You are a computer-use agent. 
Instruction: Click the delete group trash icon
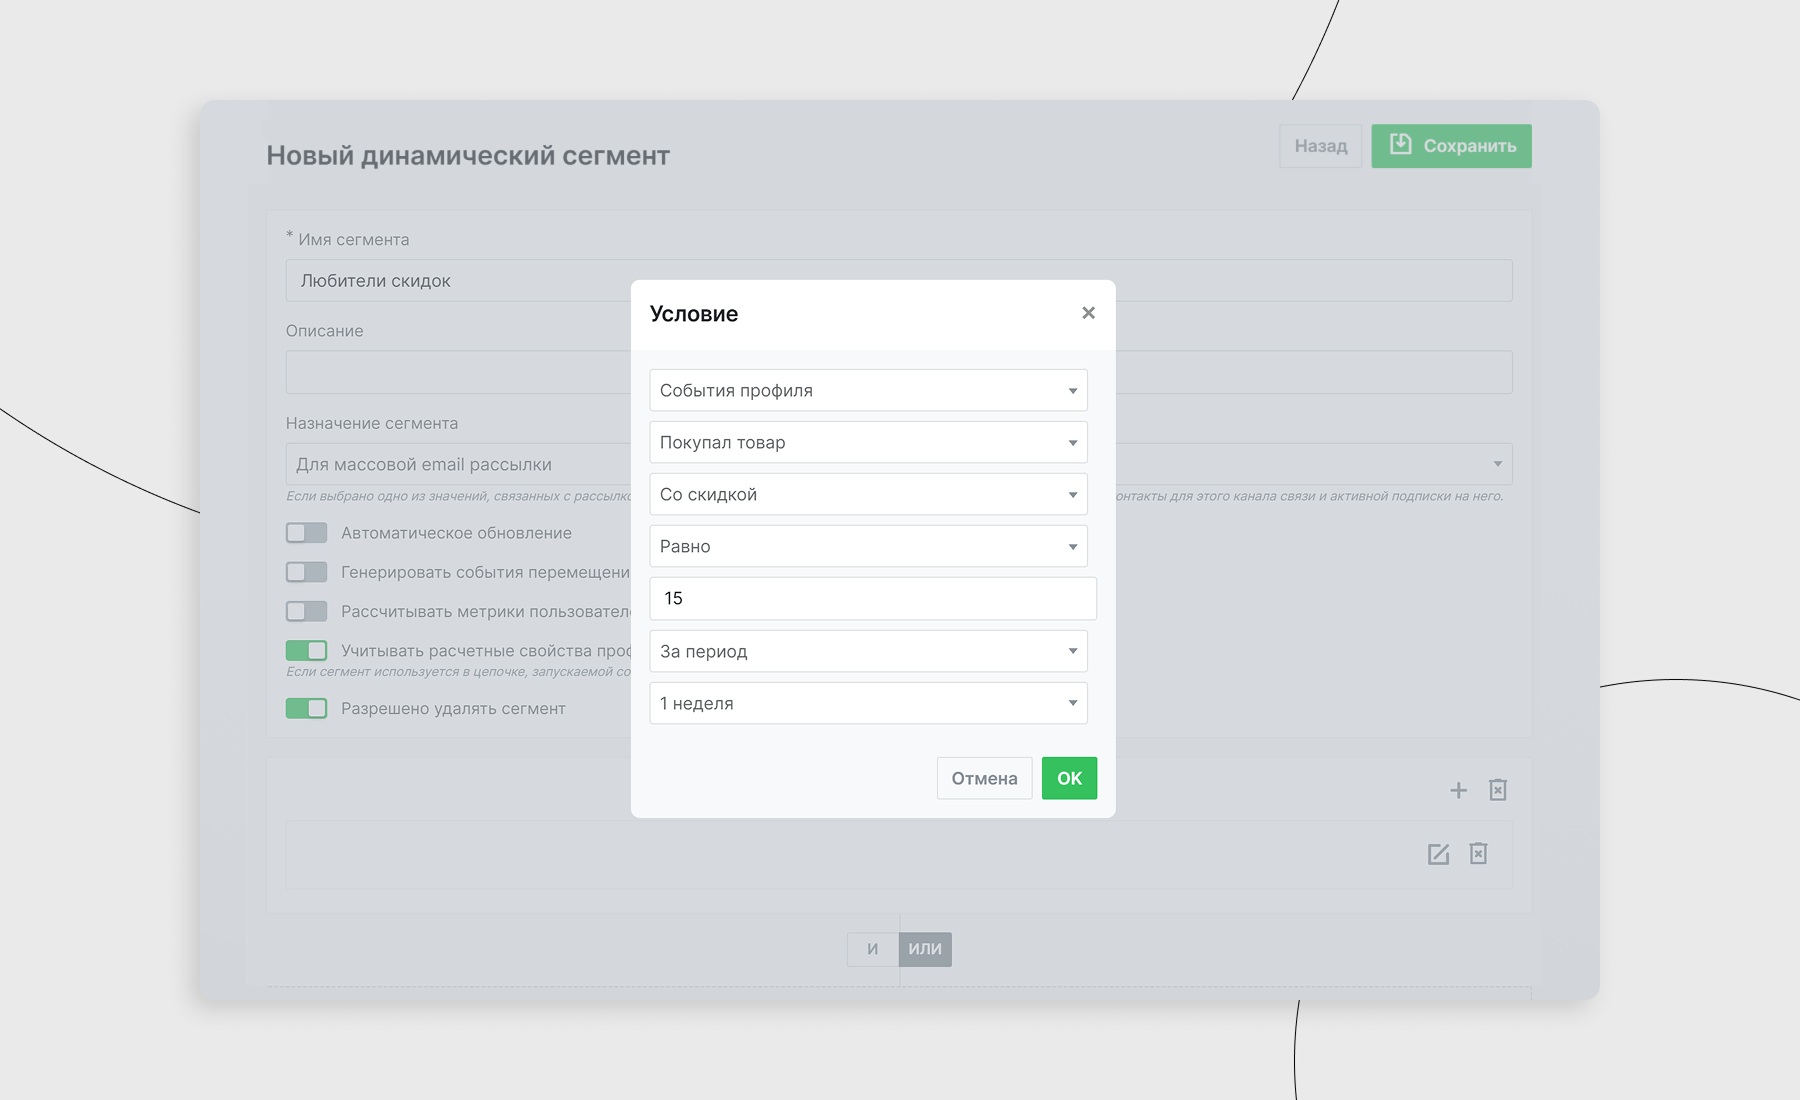(1497, 790)
